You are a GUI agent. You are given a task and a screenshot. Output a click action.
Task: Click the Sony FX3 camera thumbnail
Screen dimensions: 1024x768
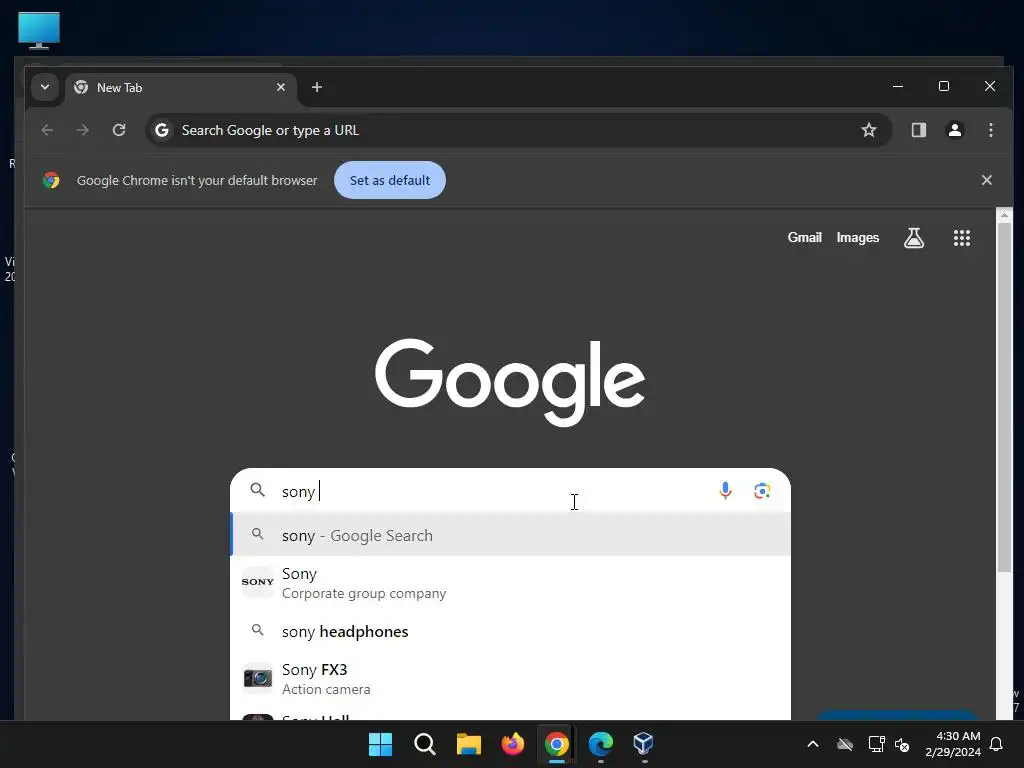pos(258,679)
